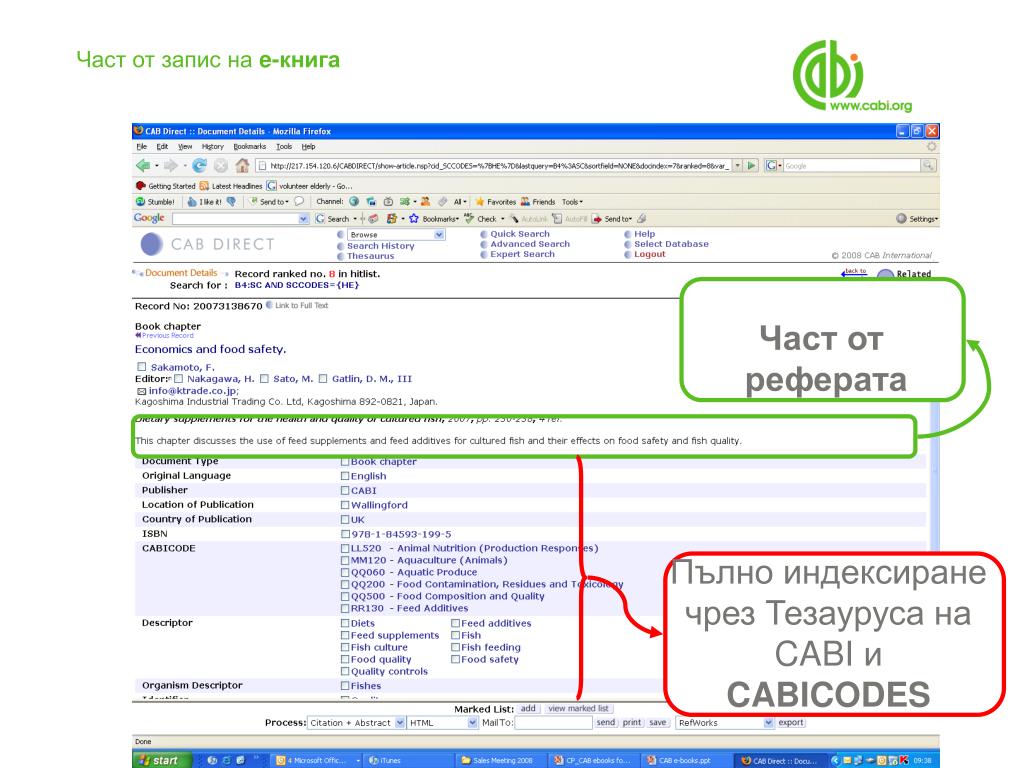Image resolution: width=1024 pixels, height=768 pixels.
Task: Open the address bar history dropdown arrow
Action: click(737, 166)
